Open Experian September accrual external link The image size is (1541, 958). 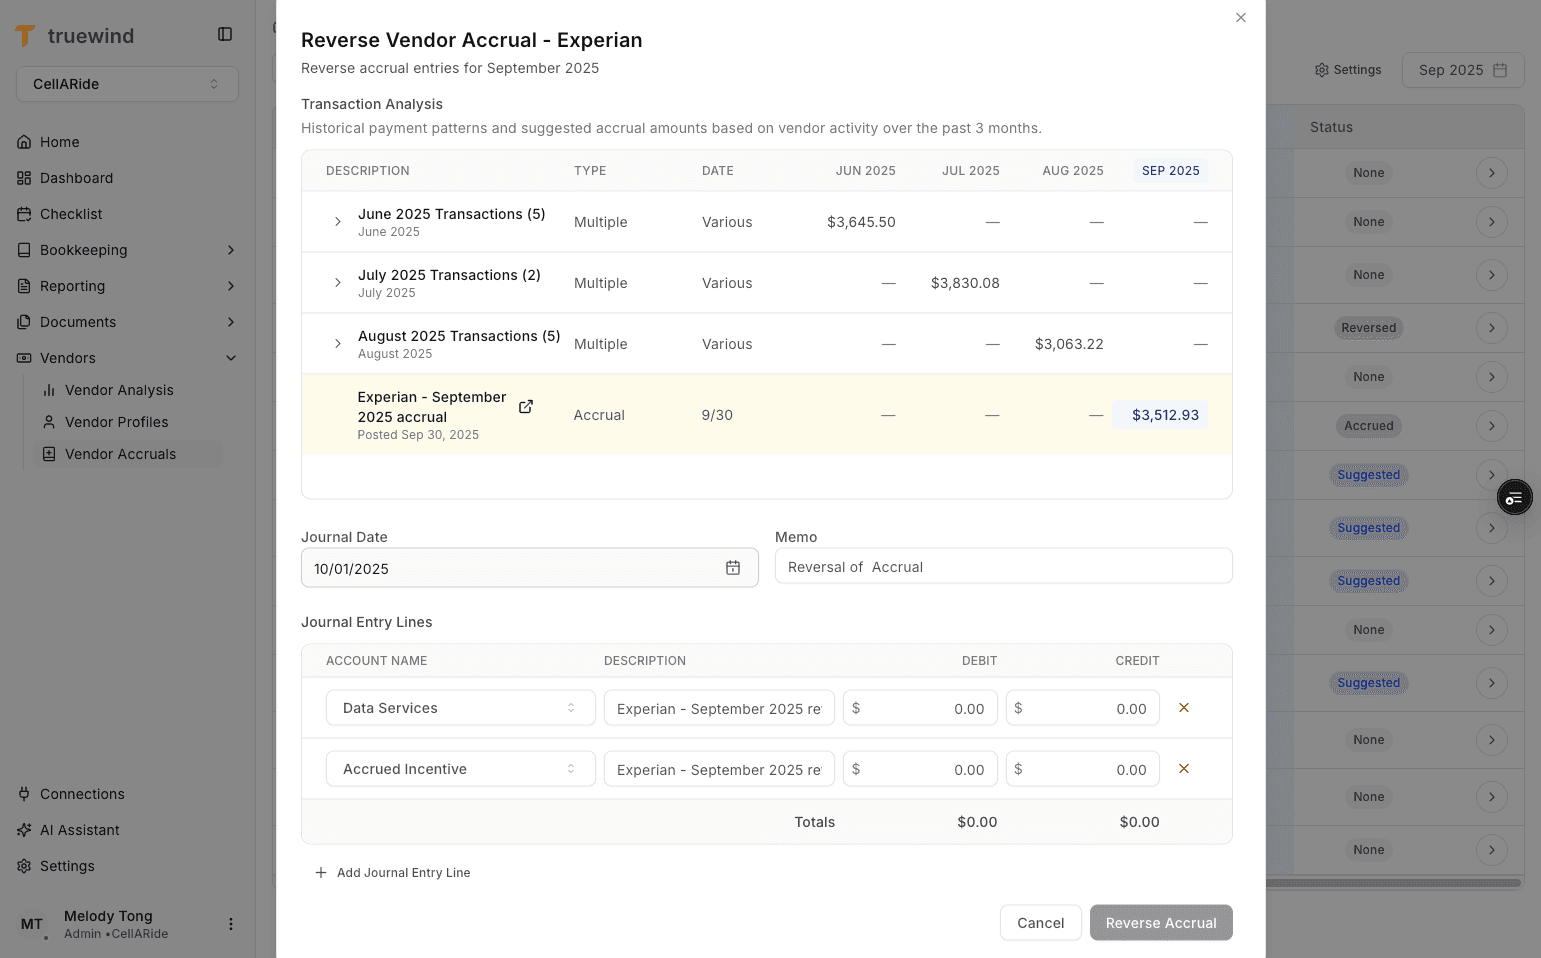click(x=526, y=407)
